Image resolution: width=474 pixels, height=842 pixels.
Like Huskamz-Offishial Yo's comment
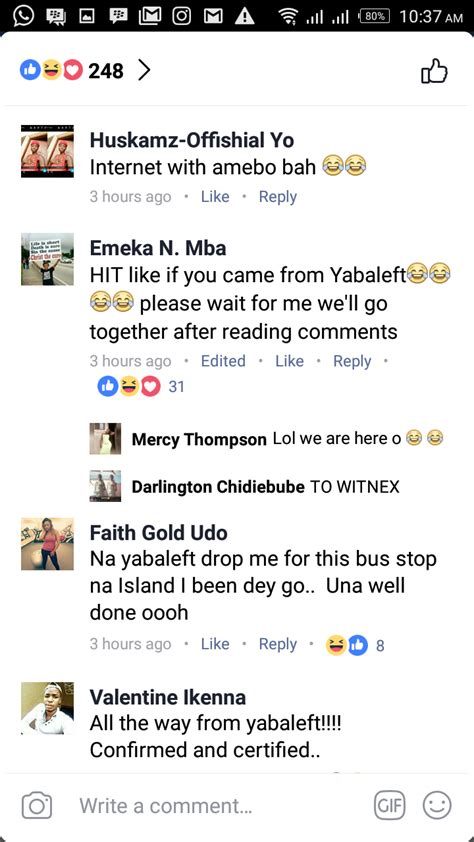(215, 197)
